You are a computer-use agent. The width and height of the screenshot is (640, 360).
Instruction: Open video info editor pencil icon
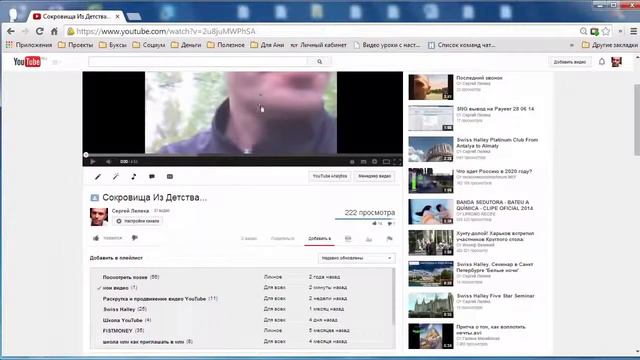98,176
